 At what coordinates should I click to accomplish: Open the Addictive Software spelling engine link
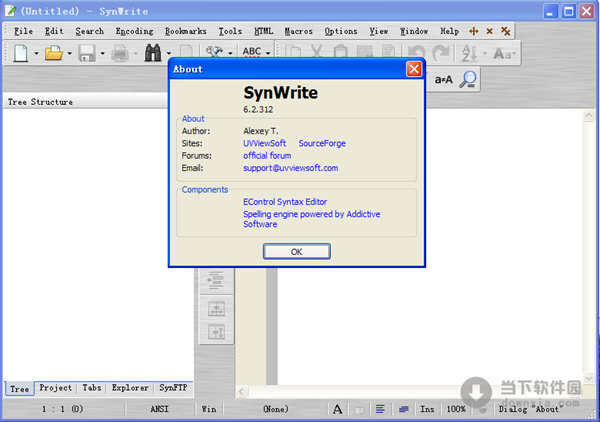click(x=311, y=219)
